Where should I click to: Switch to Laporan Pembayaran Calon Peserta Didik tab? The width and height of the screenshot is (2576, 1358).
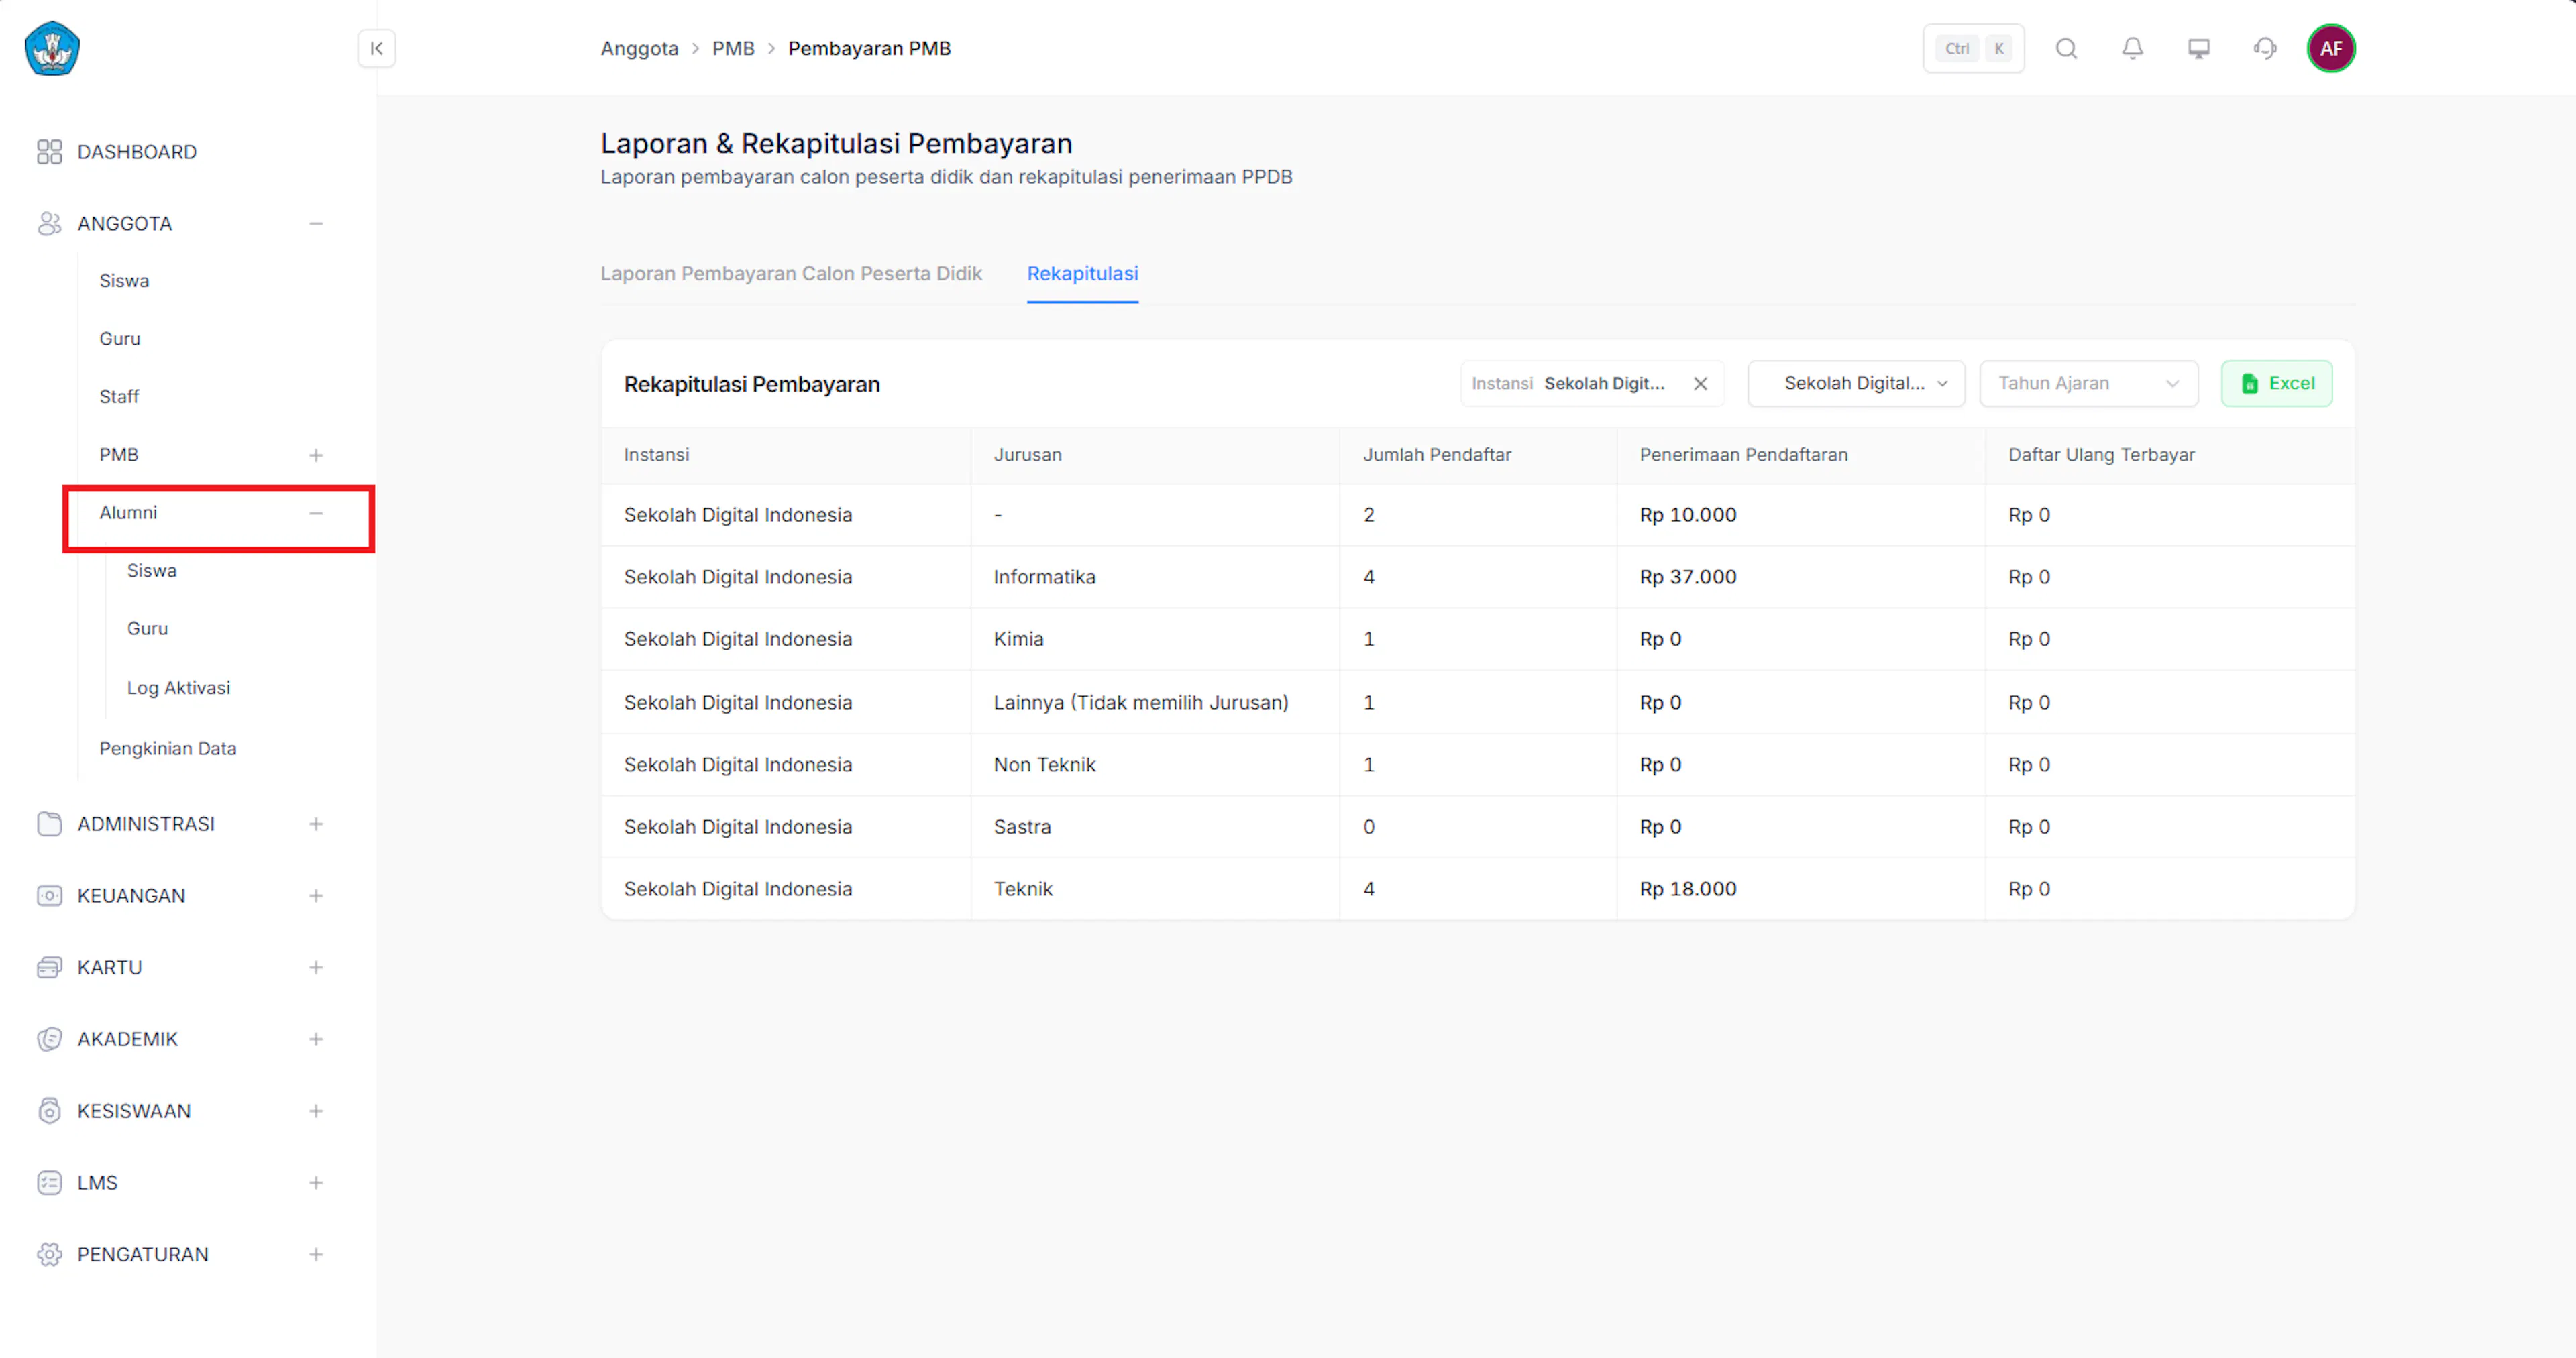pyautogui.click(x=791, y=273)
